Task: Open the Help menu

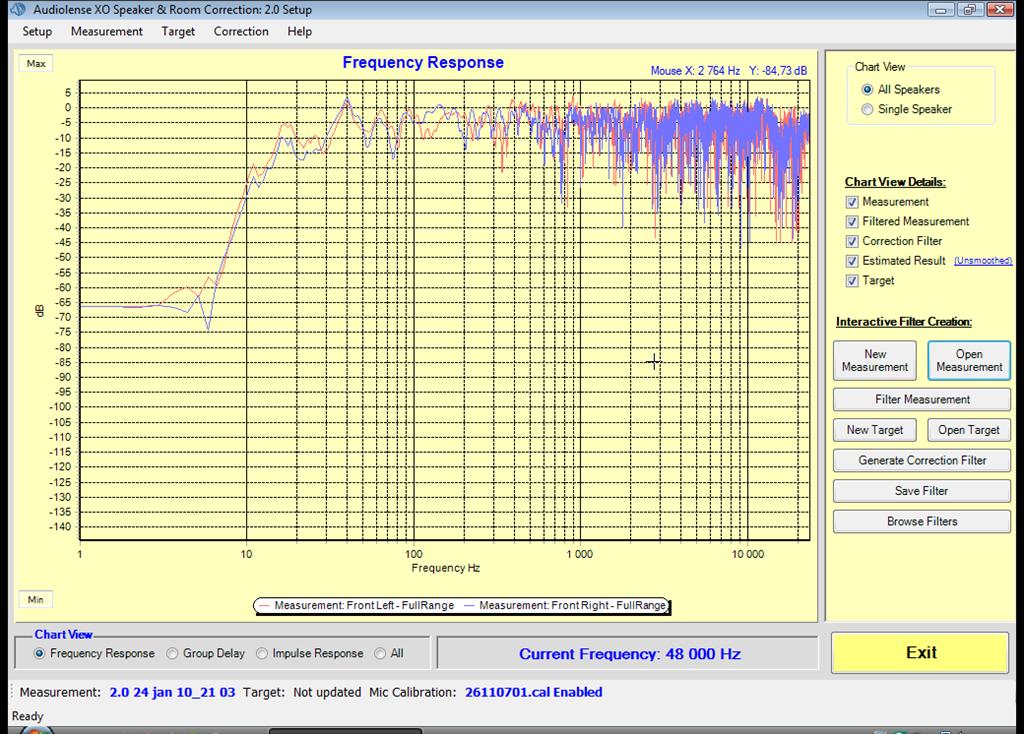Action: [299, 31]
